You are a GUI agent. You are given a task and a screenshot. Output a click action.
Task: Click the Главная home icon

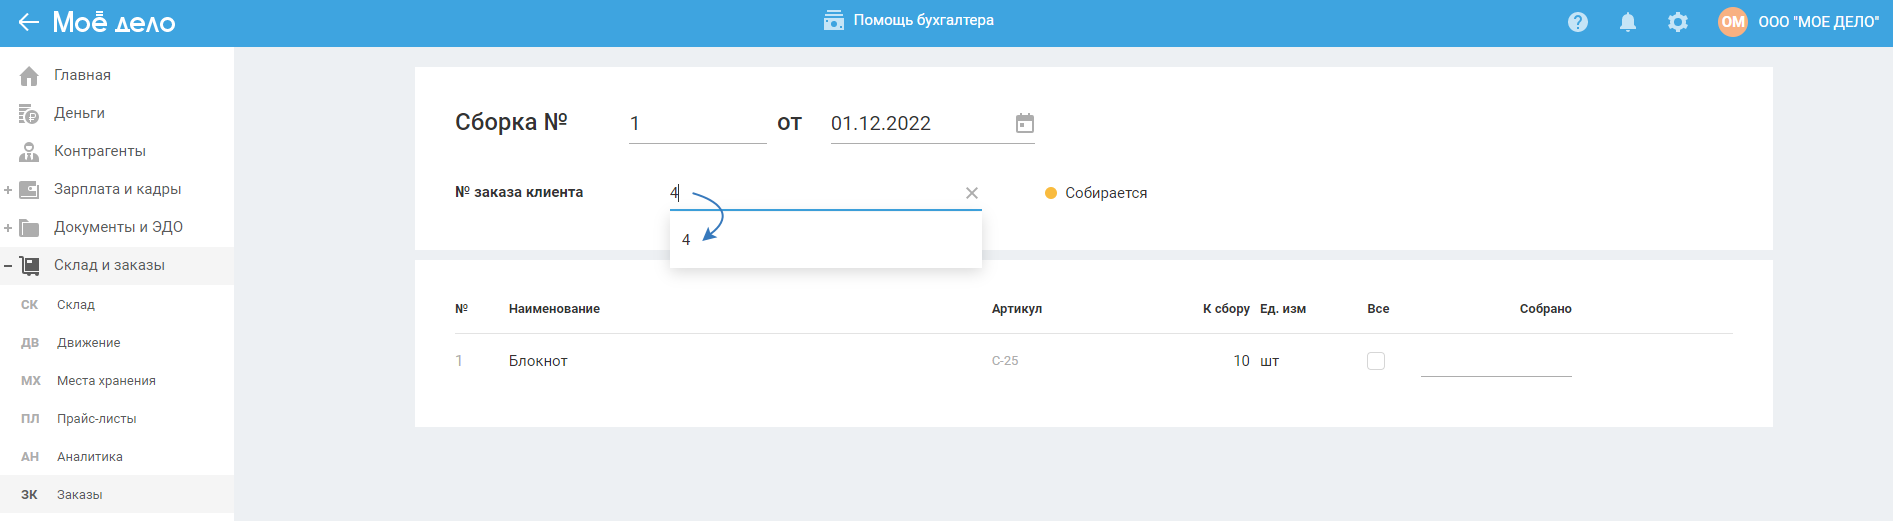click(29, 76)
